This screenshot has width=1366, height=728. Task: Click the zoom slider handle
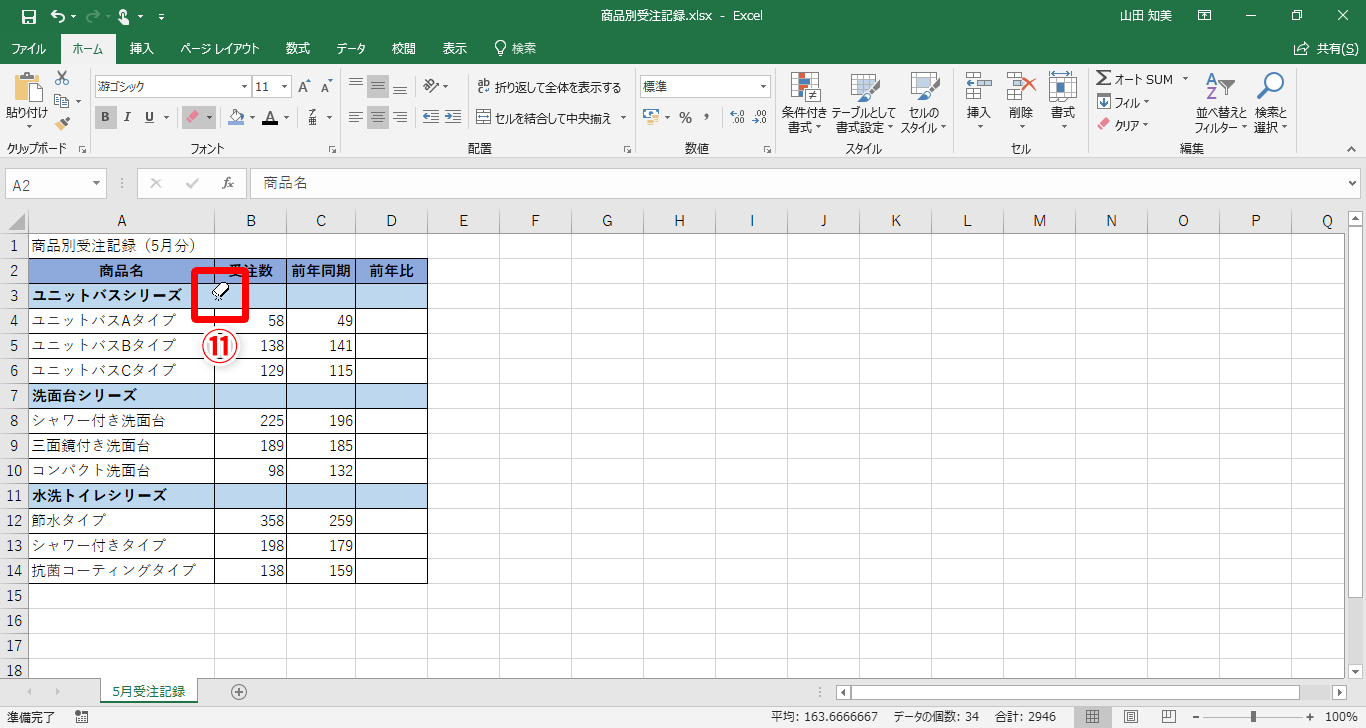[1253, 716]
